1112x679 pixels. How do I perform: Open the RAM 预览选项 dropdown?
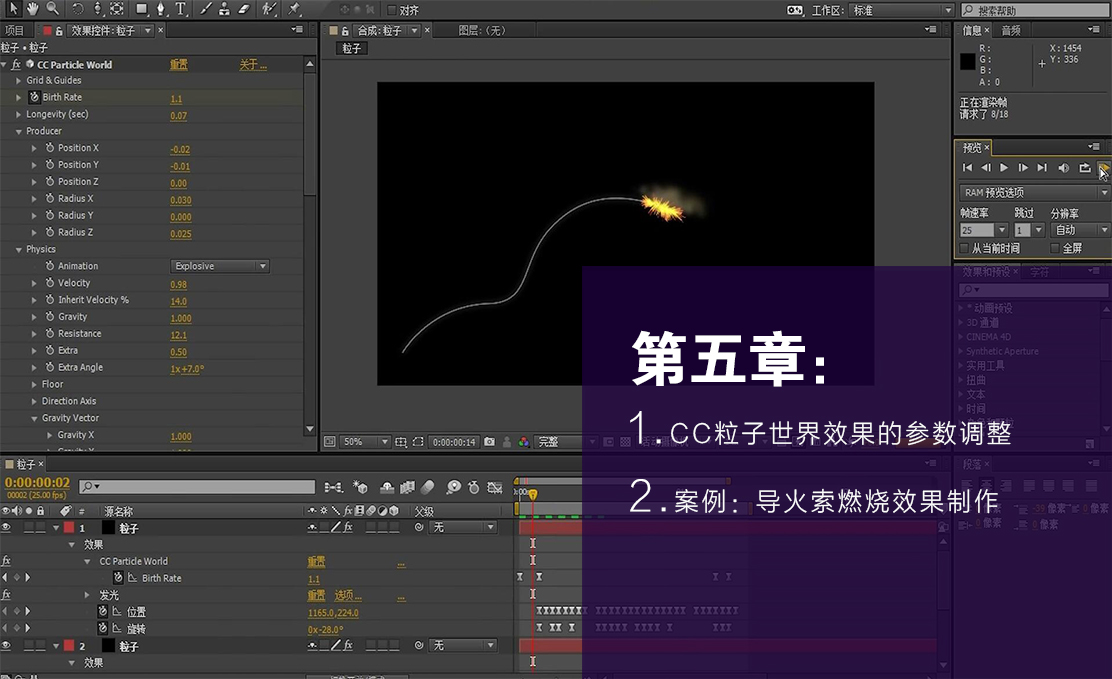click(x=1034, y=192)
